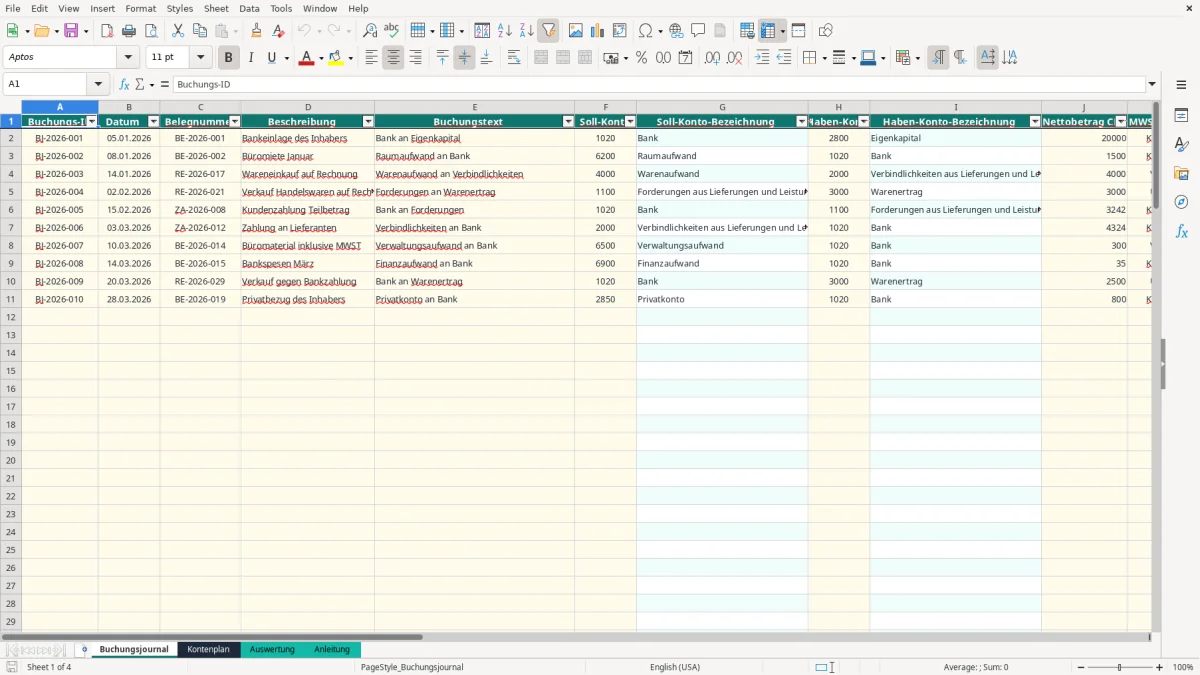Image resolution: width=1200 pixels, height=675 pixels.
Task: Format cells as percent
Action: point(642,58)
